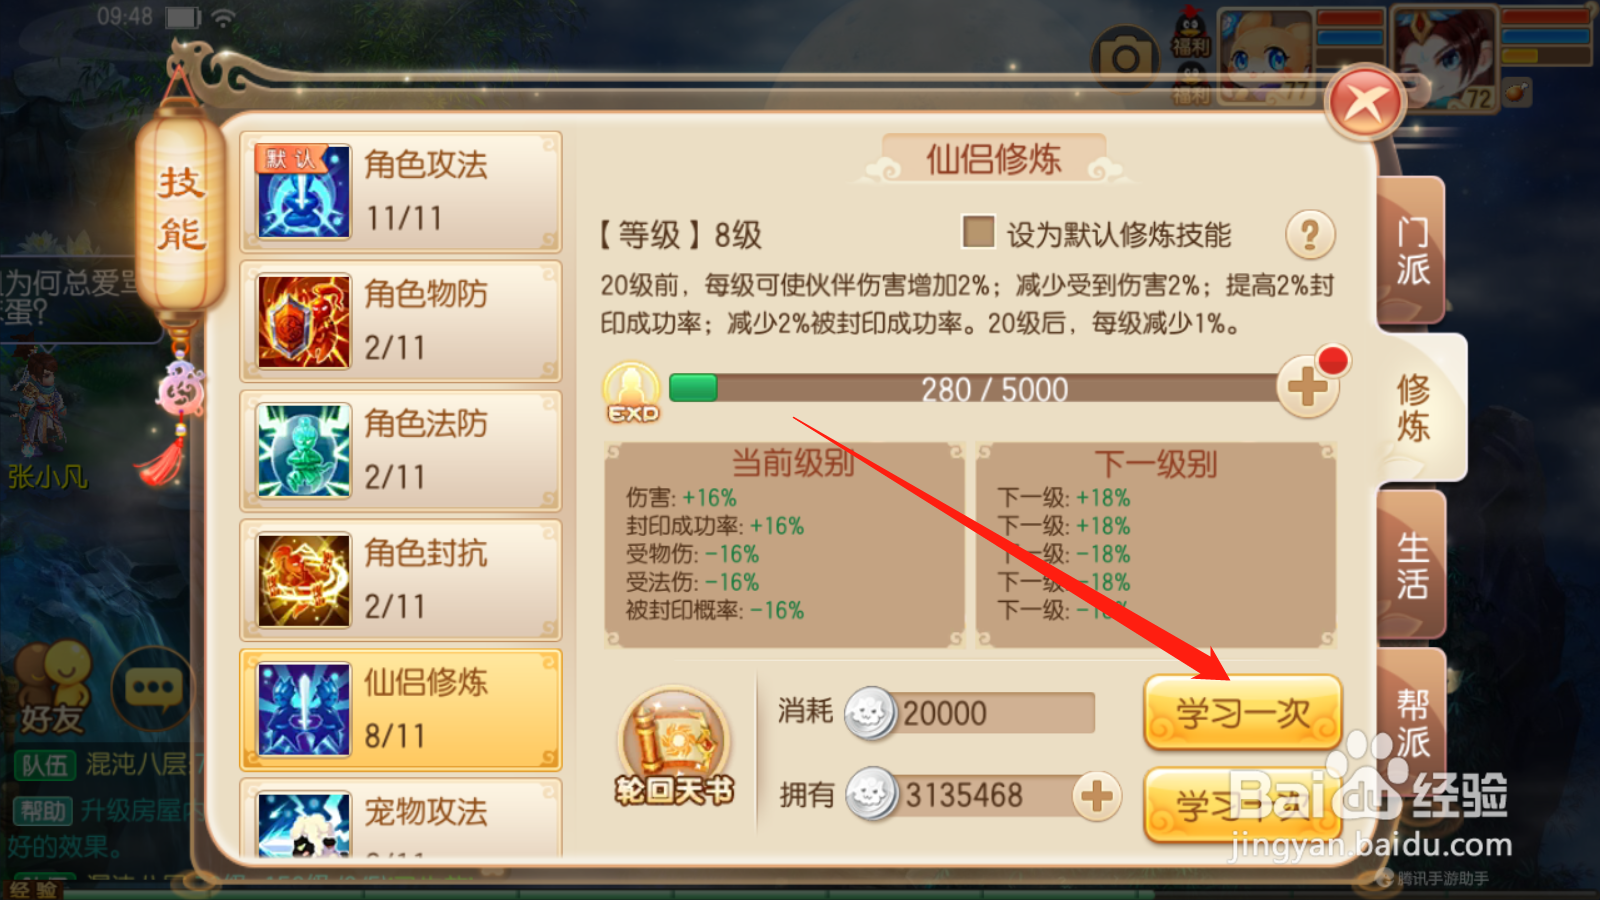This screenshot has width=1600, height=900.
Task: Switch to the 门派 side tab
Action: [x=1412, y=250]
